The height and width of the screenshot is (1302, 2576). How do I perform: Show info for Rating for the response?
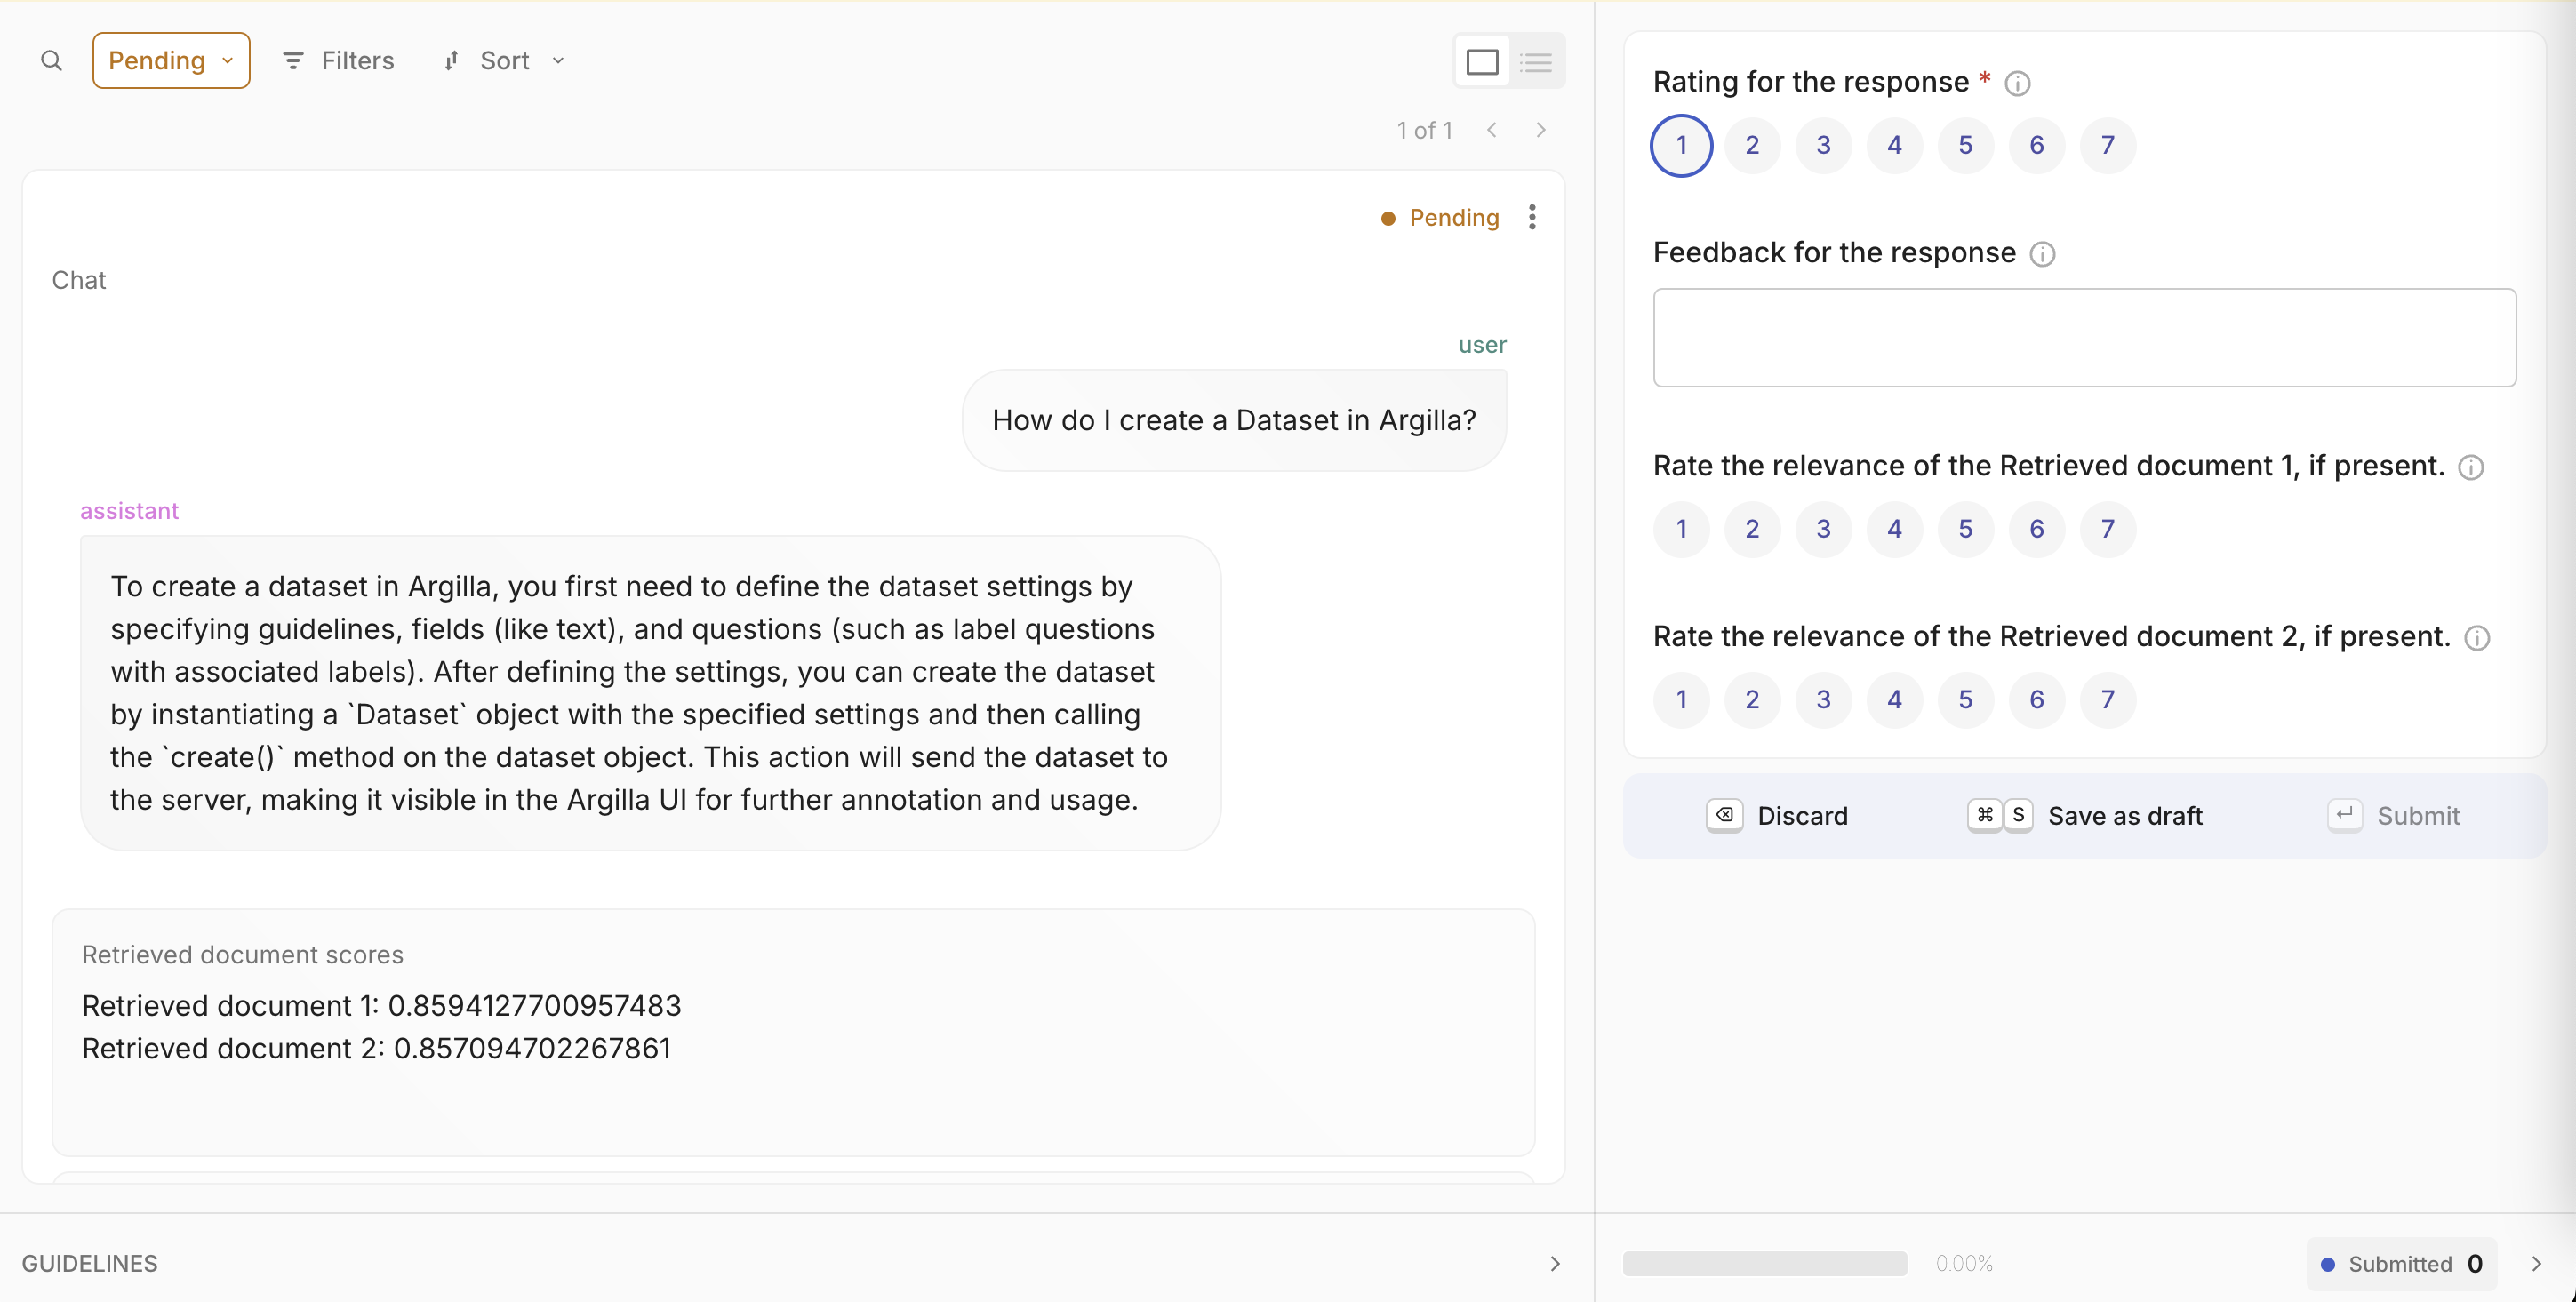coord(2018,83)
